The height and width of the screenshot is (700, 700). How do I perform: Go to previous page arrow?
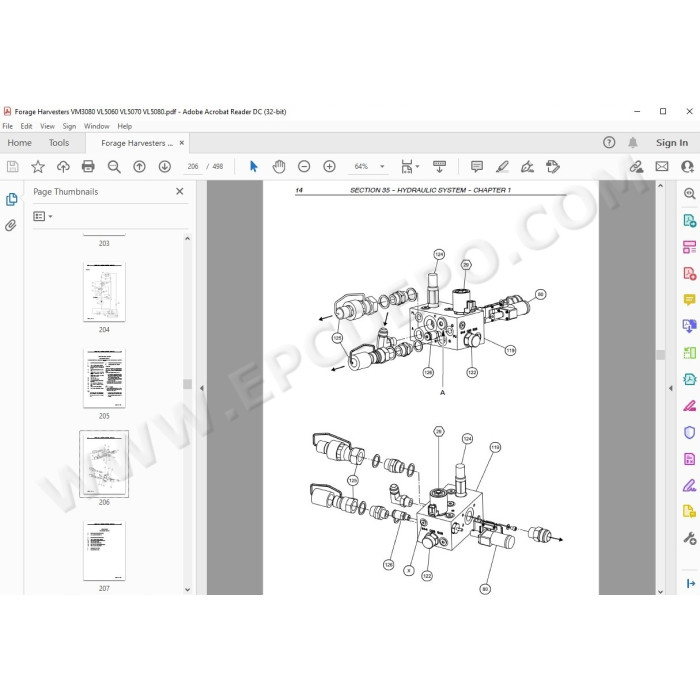tap(139, 167)
